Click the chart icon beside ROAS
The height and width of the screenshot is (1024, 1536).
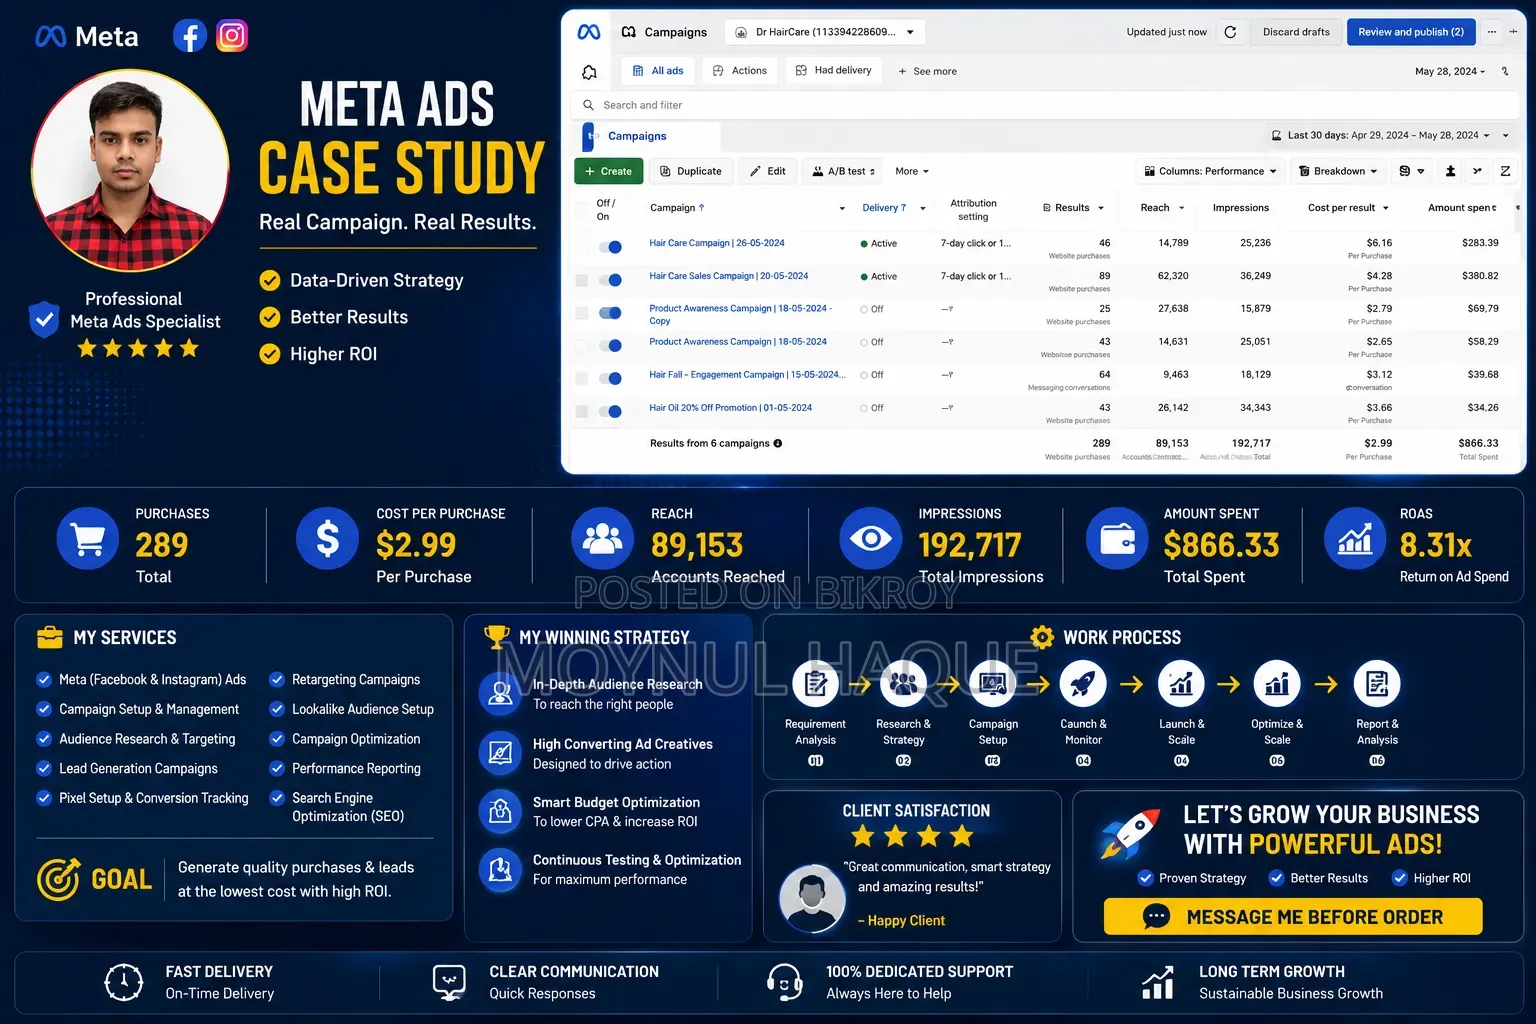(1355, 538)
